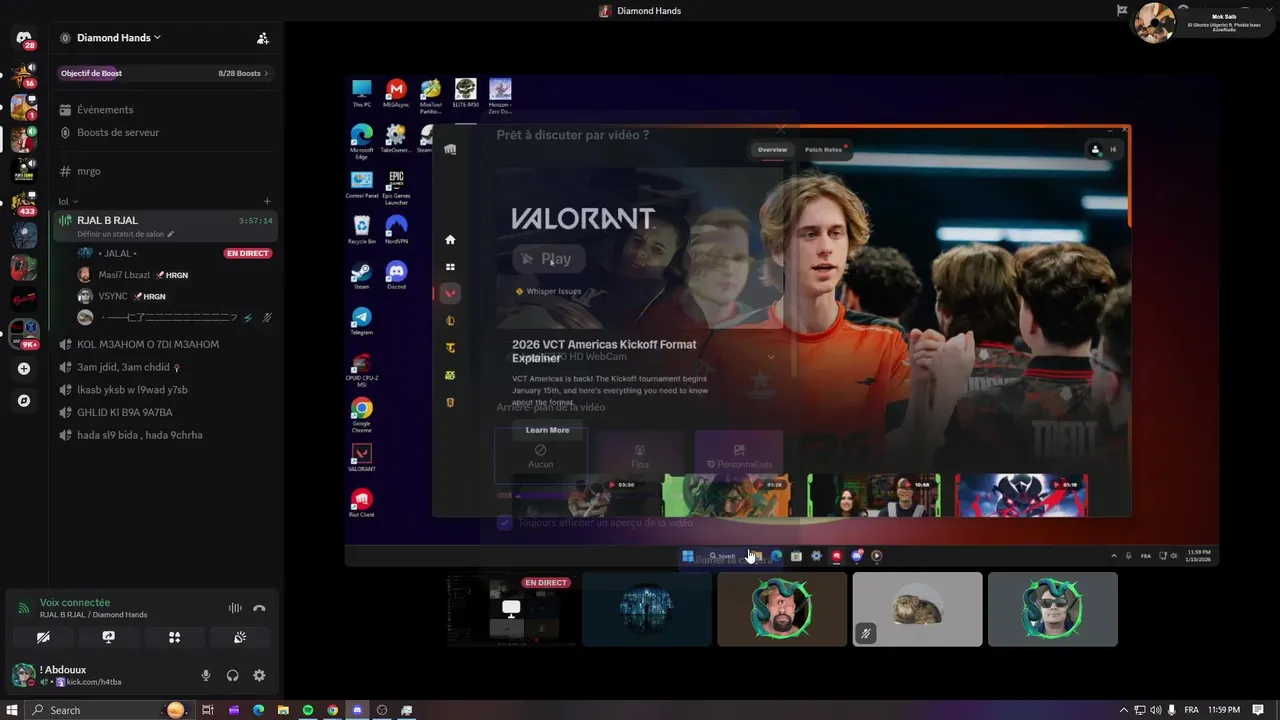Image resolution: width=1280 pixels, height=720 pixels.
Task: Open HD WebCam camera selection dropdown
Action: (x=640, y=357)
